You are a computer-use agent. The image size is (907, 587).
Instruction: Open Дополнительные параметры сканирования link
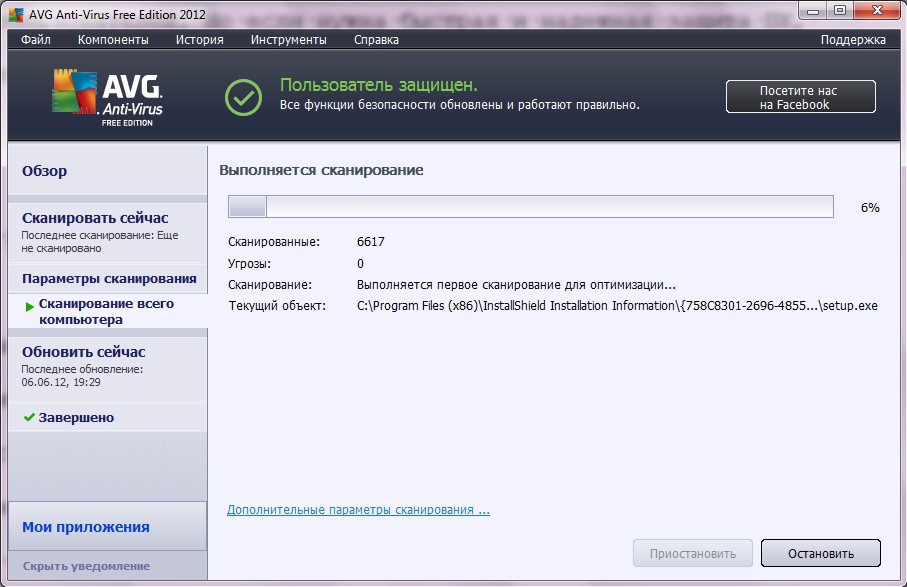(x=358, y=510)
